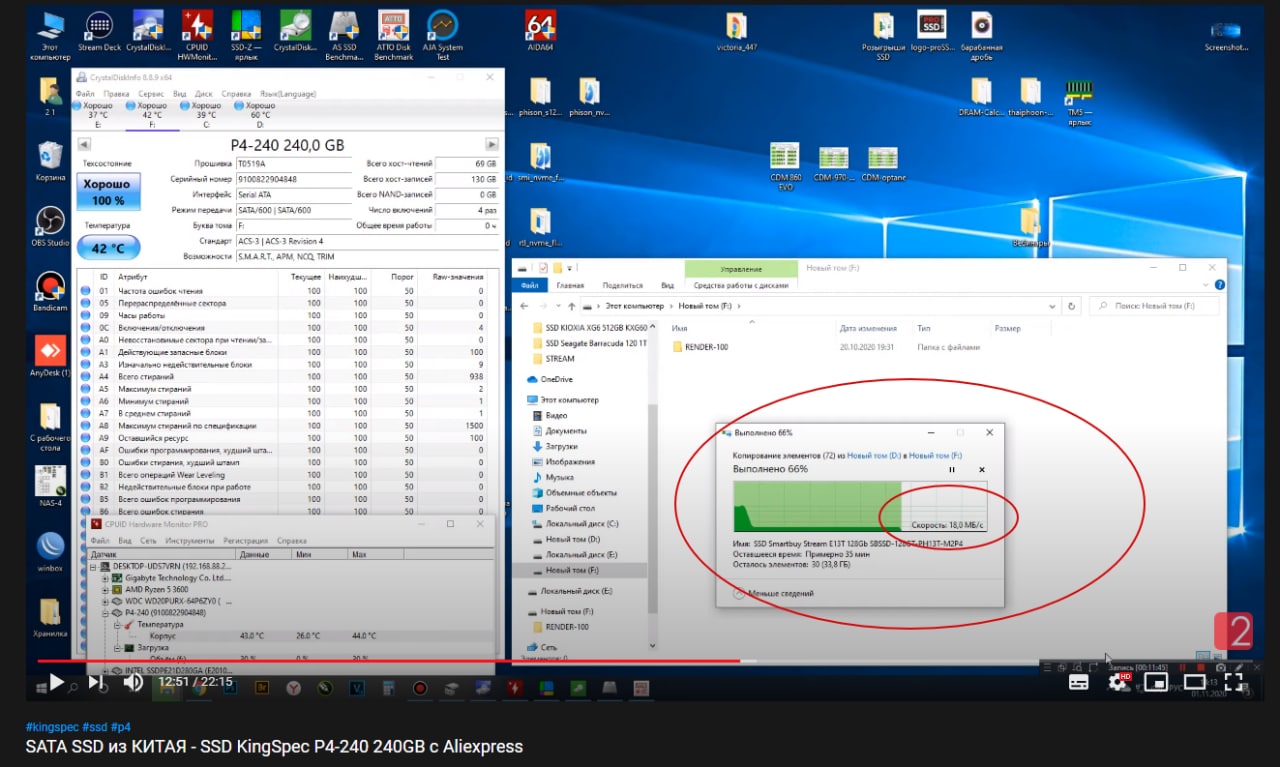Open Средства работы с дисками tab

741,285
